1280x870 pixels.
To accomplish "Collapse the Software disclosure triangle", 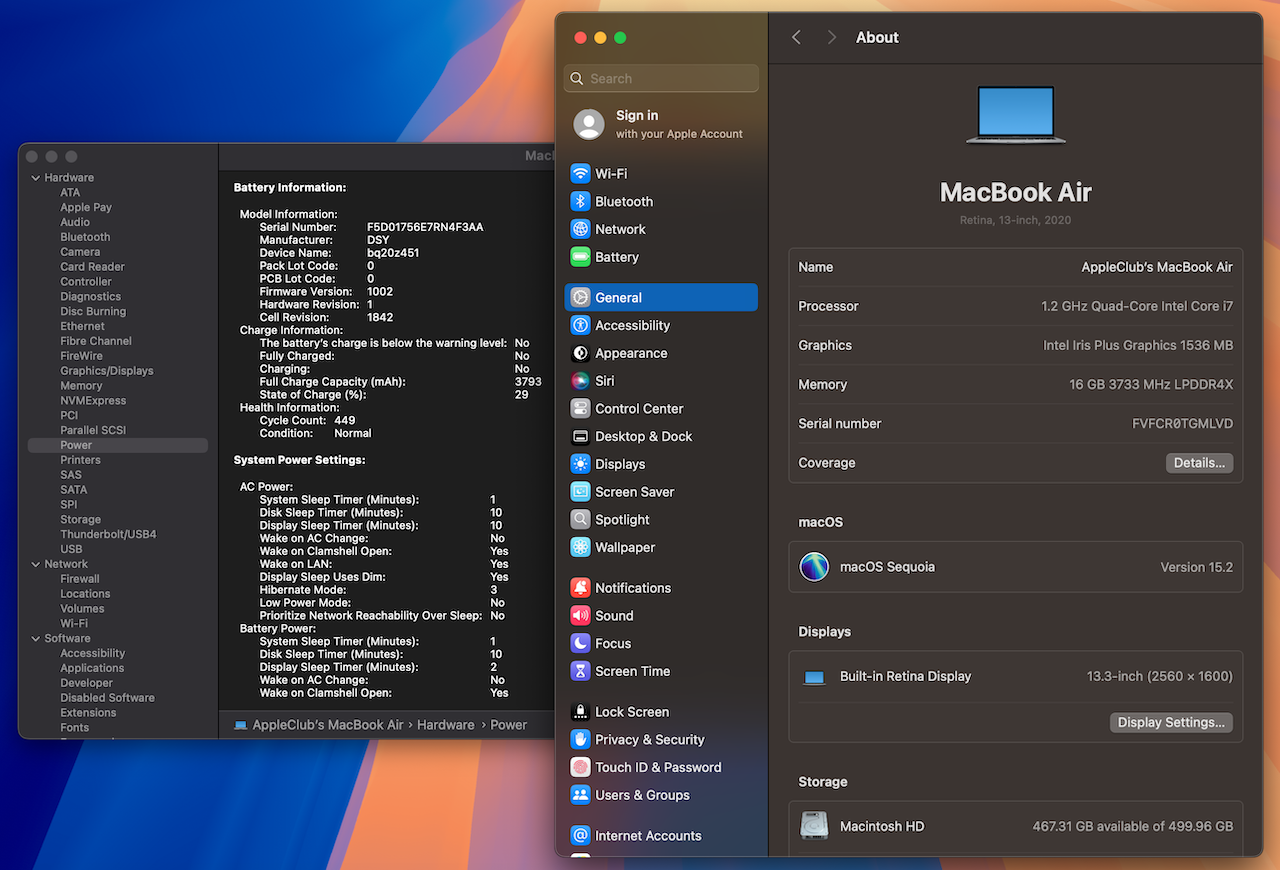I will point(36,638).
